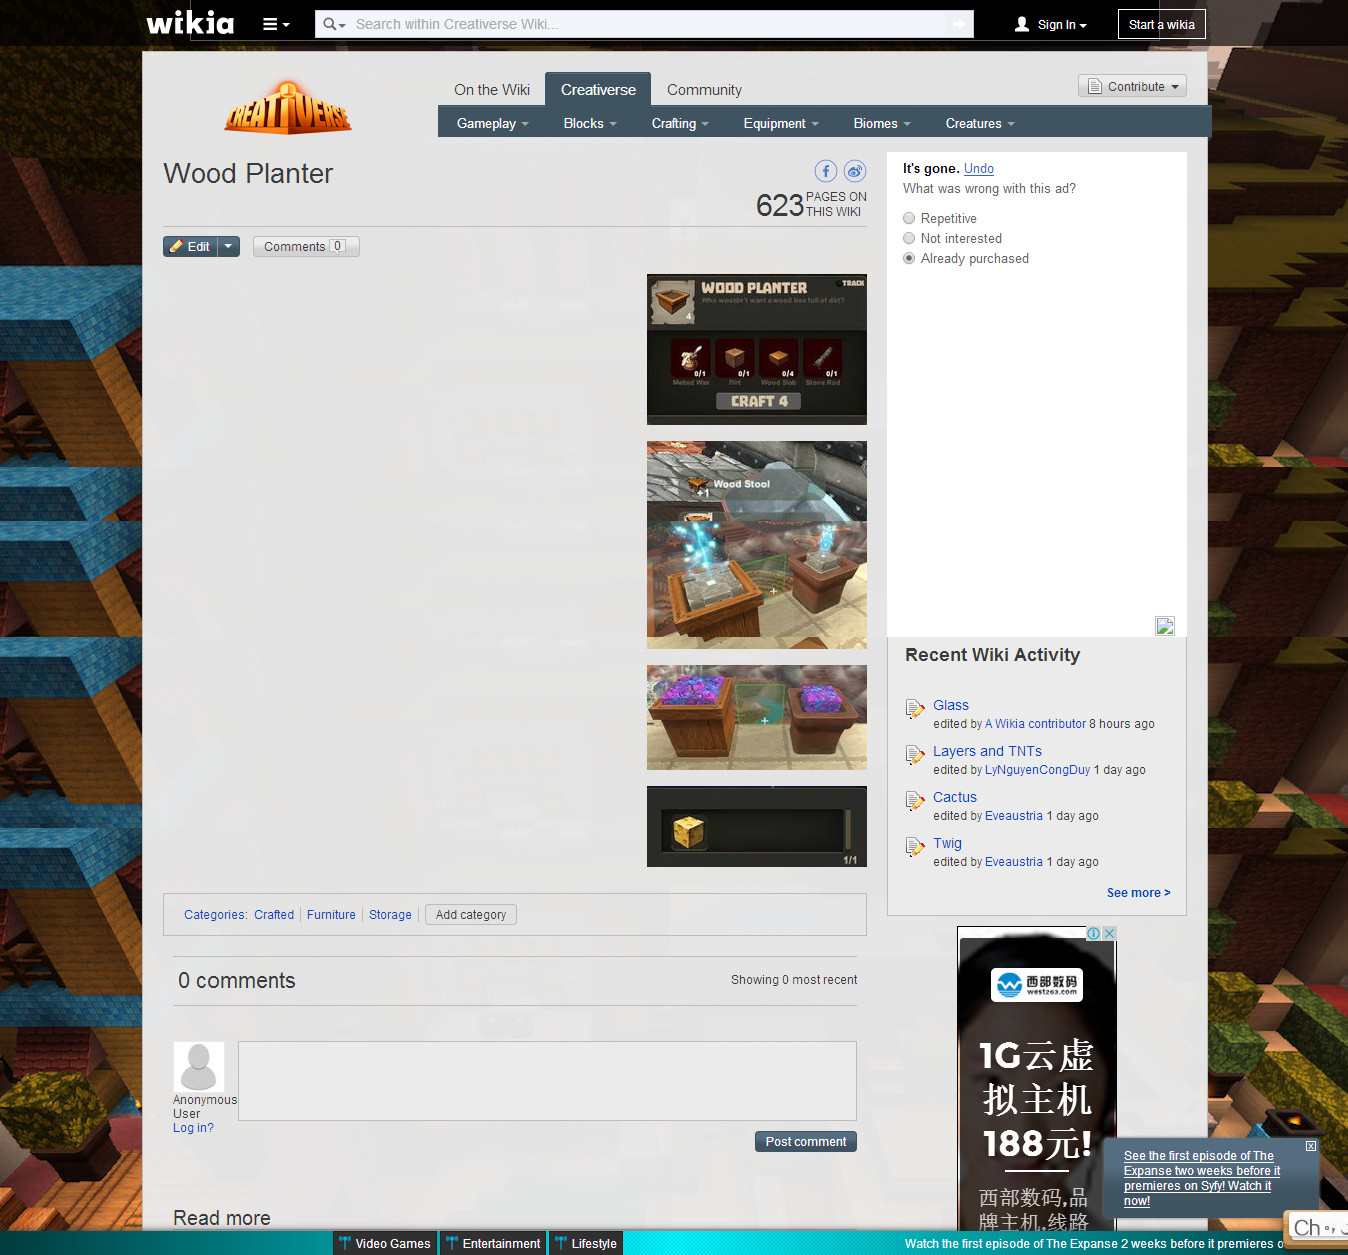Click the Log in? link
Screen dimensions: 1348x1255
tap(193, 1128)
